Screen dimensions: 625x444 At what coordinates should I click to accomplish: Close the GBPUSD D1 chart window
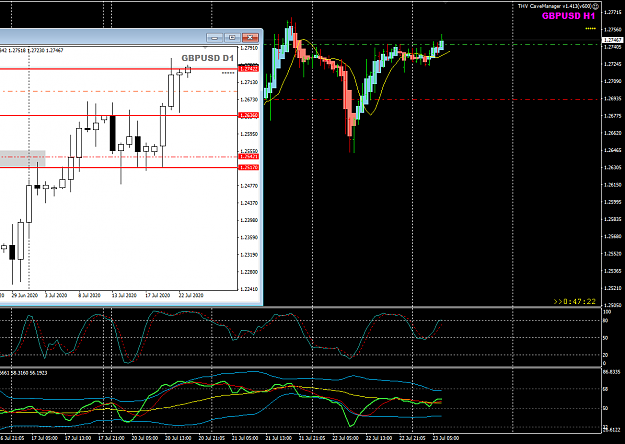(x=250, y=37)
